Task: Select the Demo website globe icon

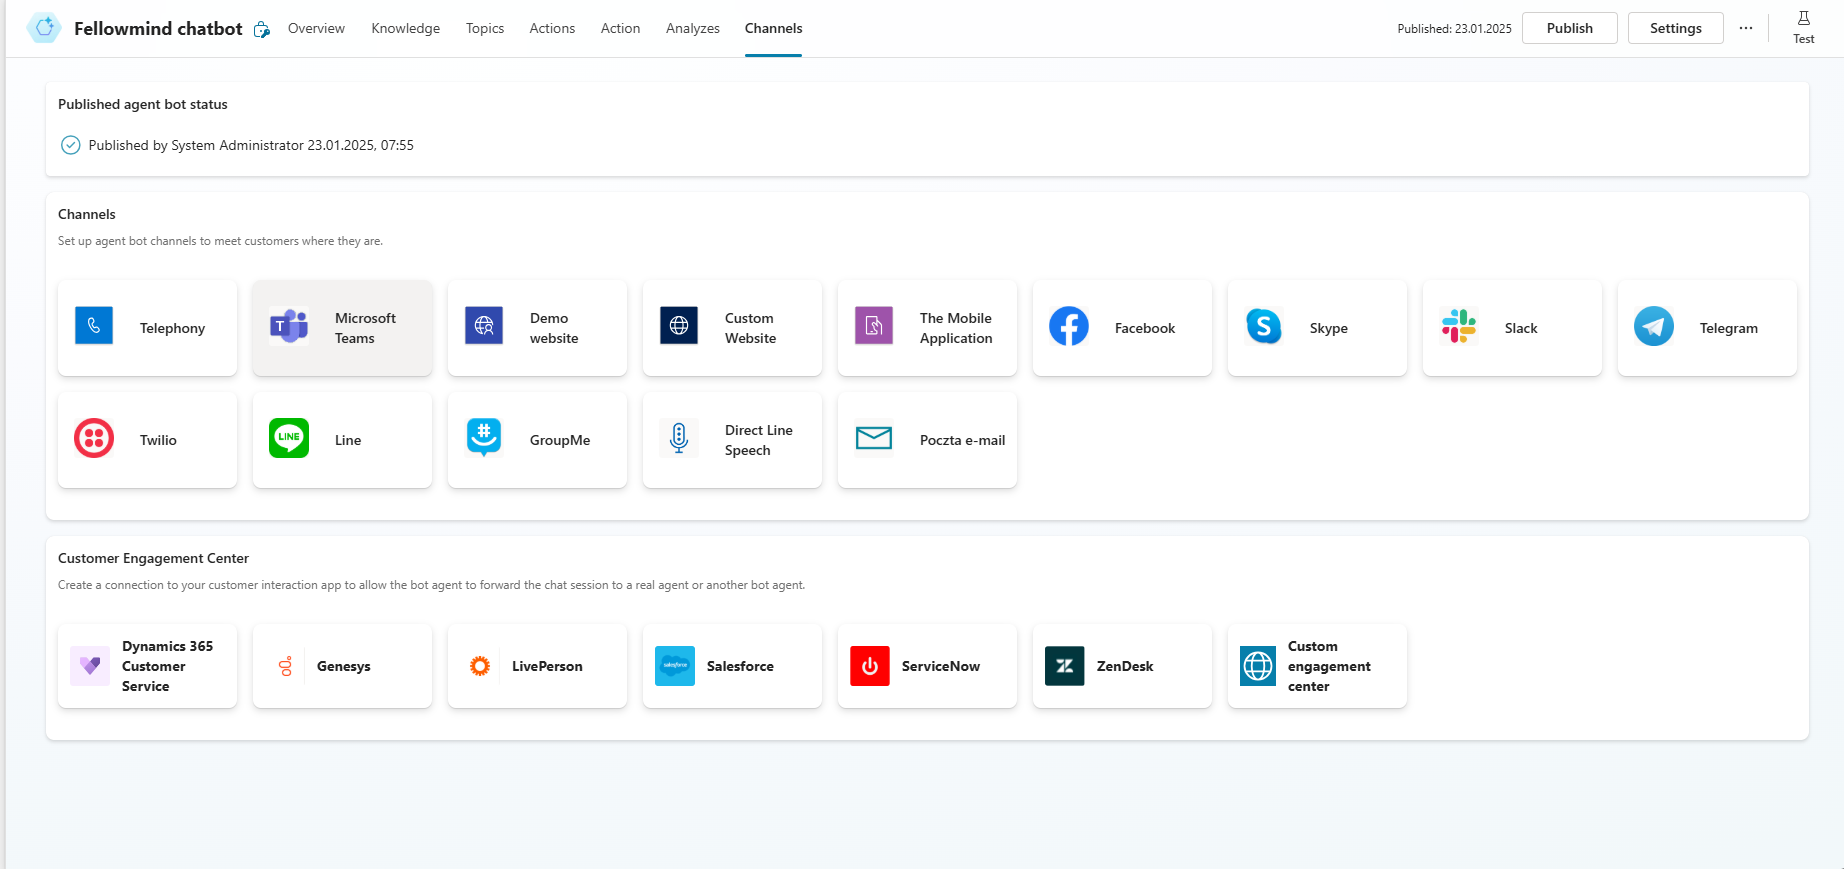Action: point(484,326)
